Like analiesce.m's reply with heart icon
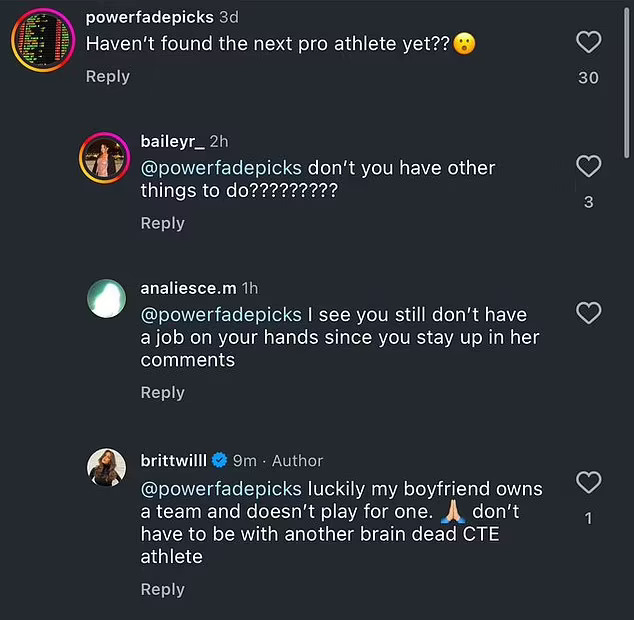634x620 pixels. 589,313
